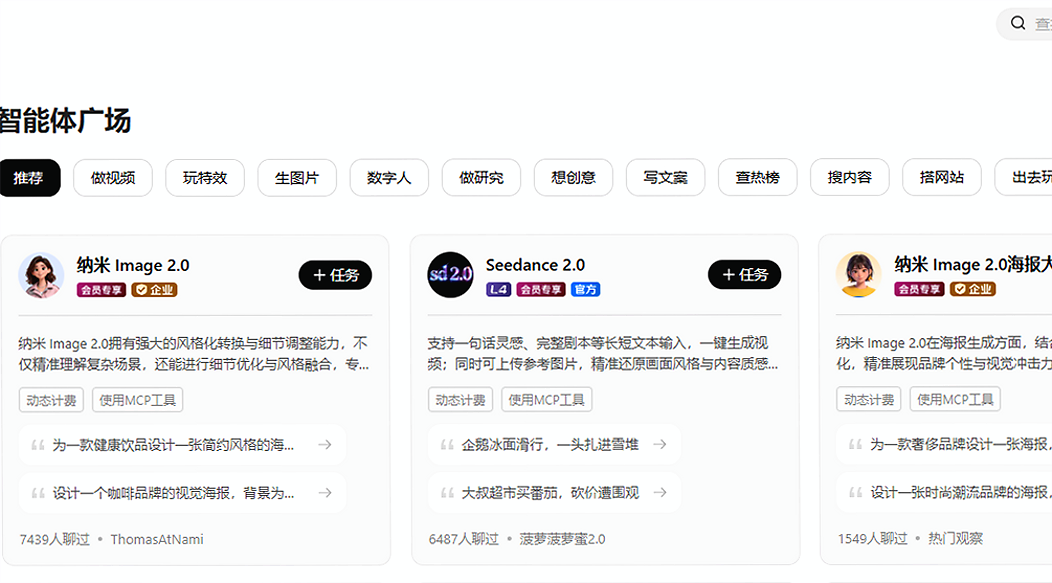The height and width of the screenshot is (583, 1052).
Task: Select the 玩特效 tab
Action: tap(205, 178)
